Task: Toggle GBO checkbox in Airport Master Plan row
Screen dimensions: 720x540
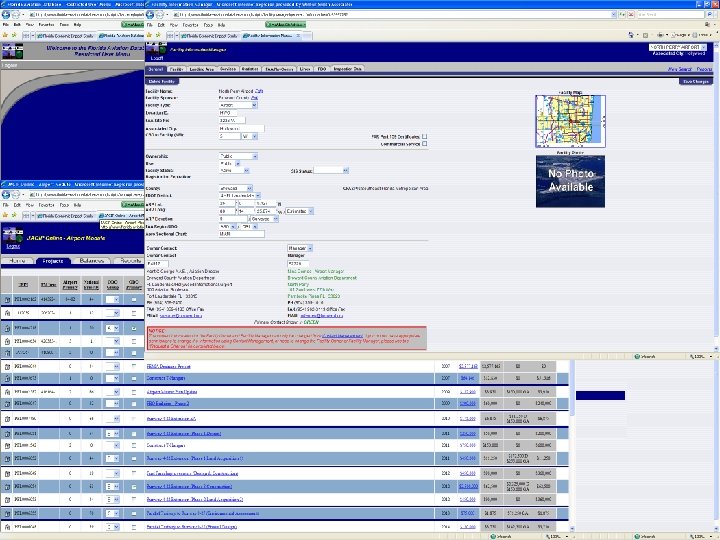Action: (134, 392)
